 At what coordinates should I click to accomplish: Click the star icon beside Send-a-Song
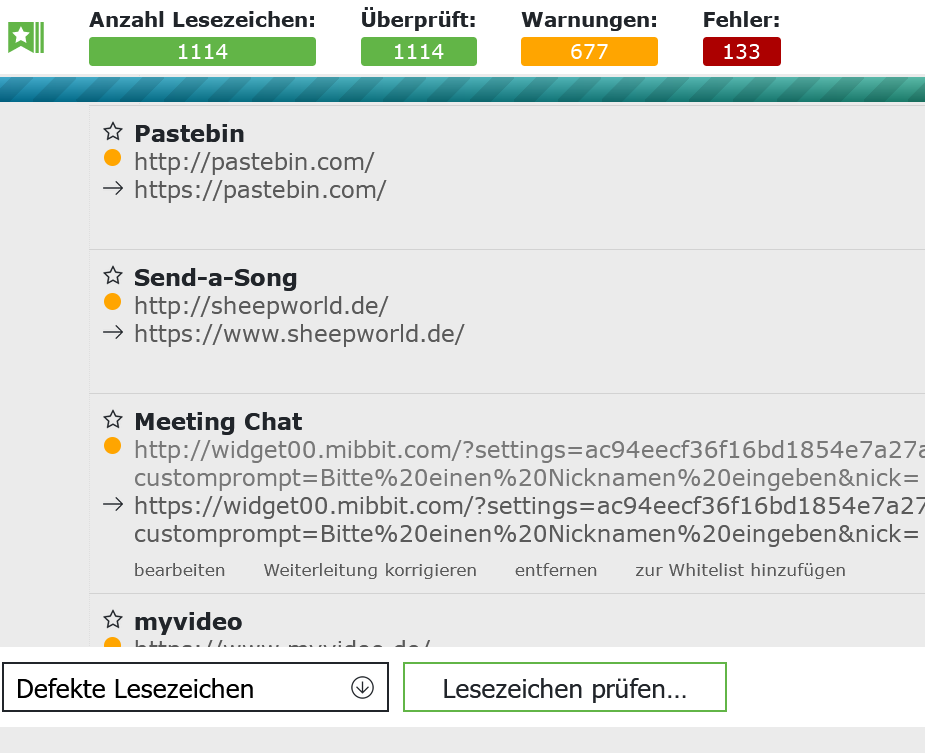pyautogui.click(x=113, y=276)
